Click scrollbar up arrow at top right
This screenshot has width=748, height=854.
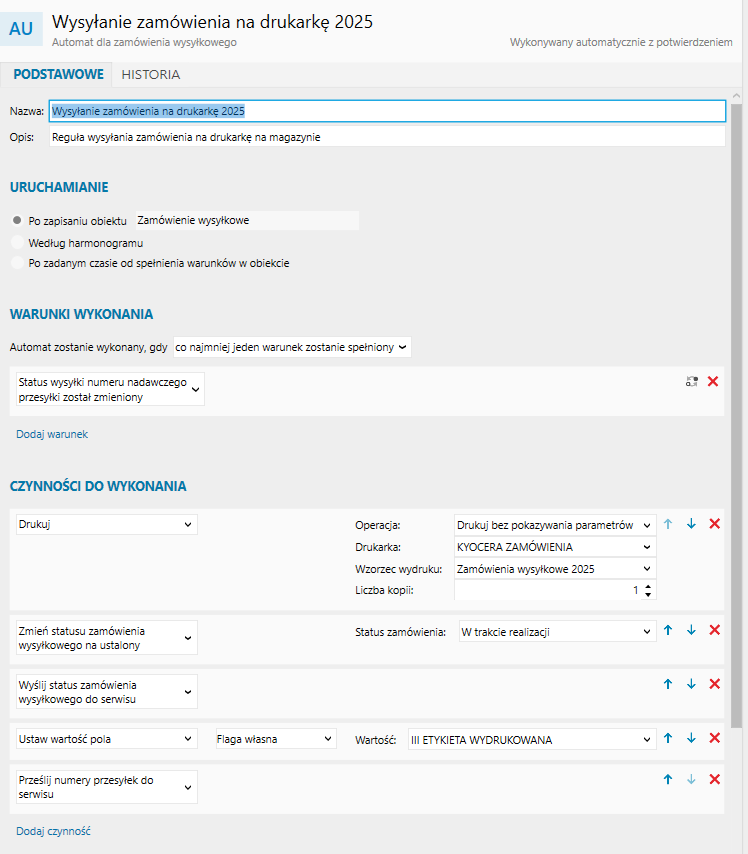736,96
